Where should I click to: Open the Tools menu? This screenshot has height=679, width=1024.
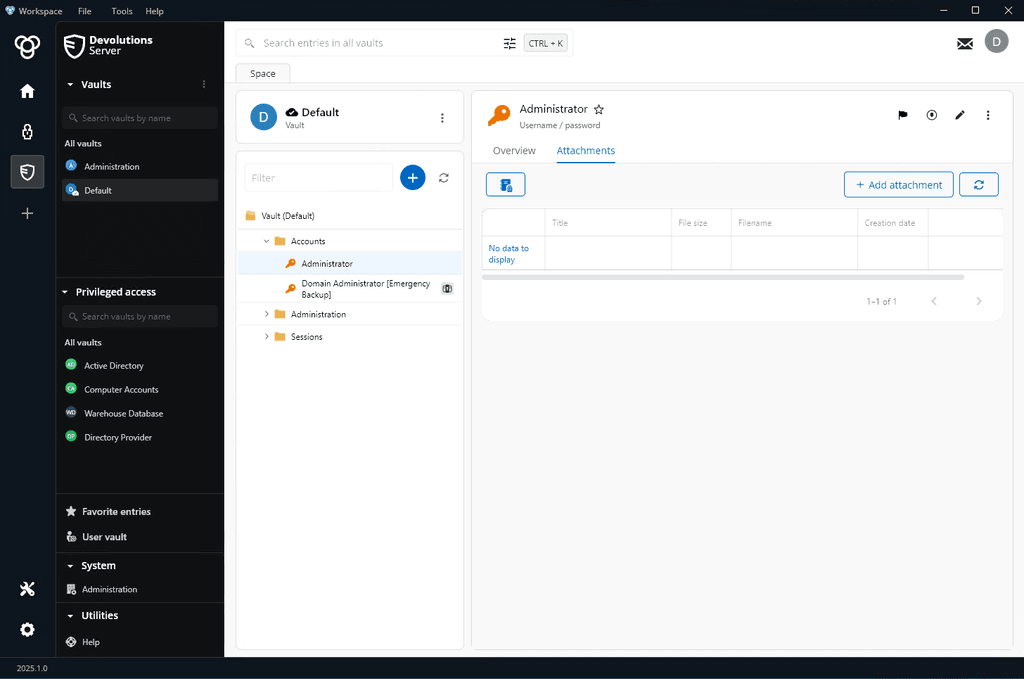pyautogui.click(x=122, y=11)
